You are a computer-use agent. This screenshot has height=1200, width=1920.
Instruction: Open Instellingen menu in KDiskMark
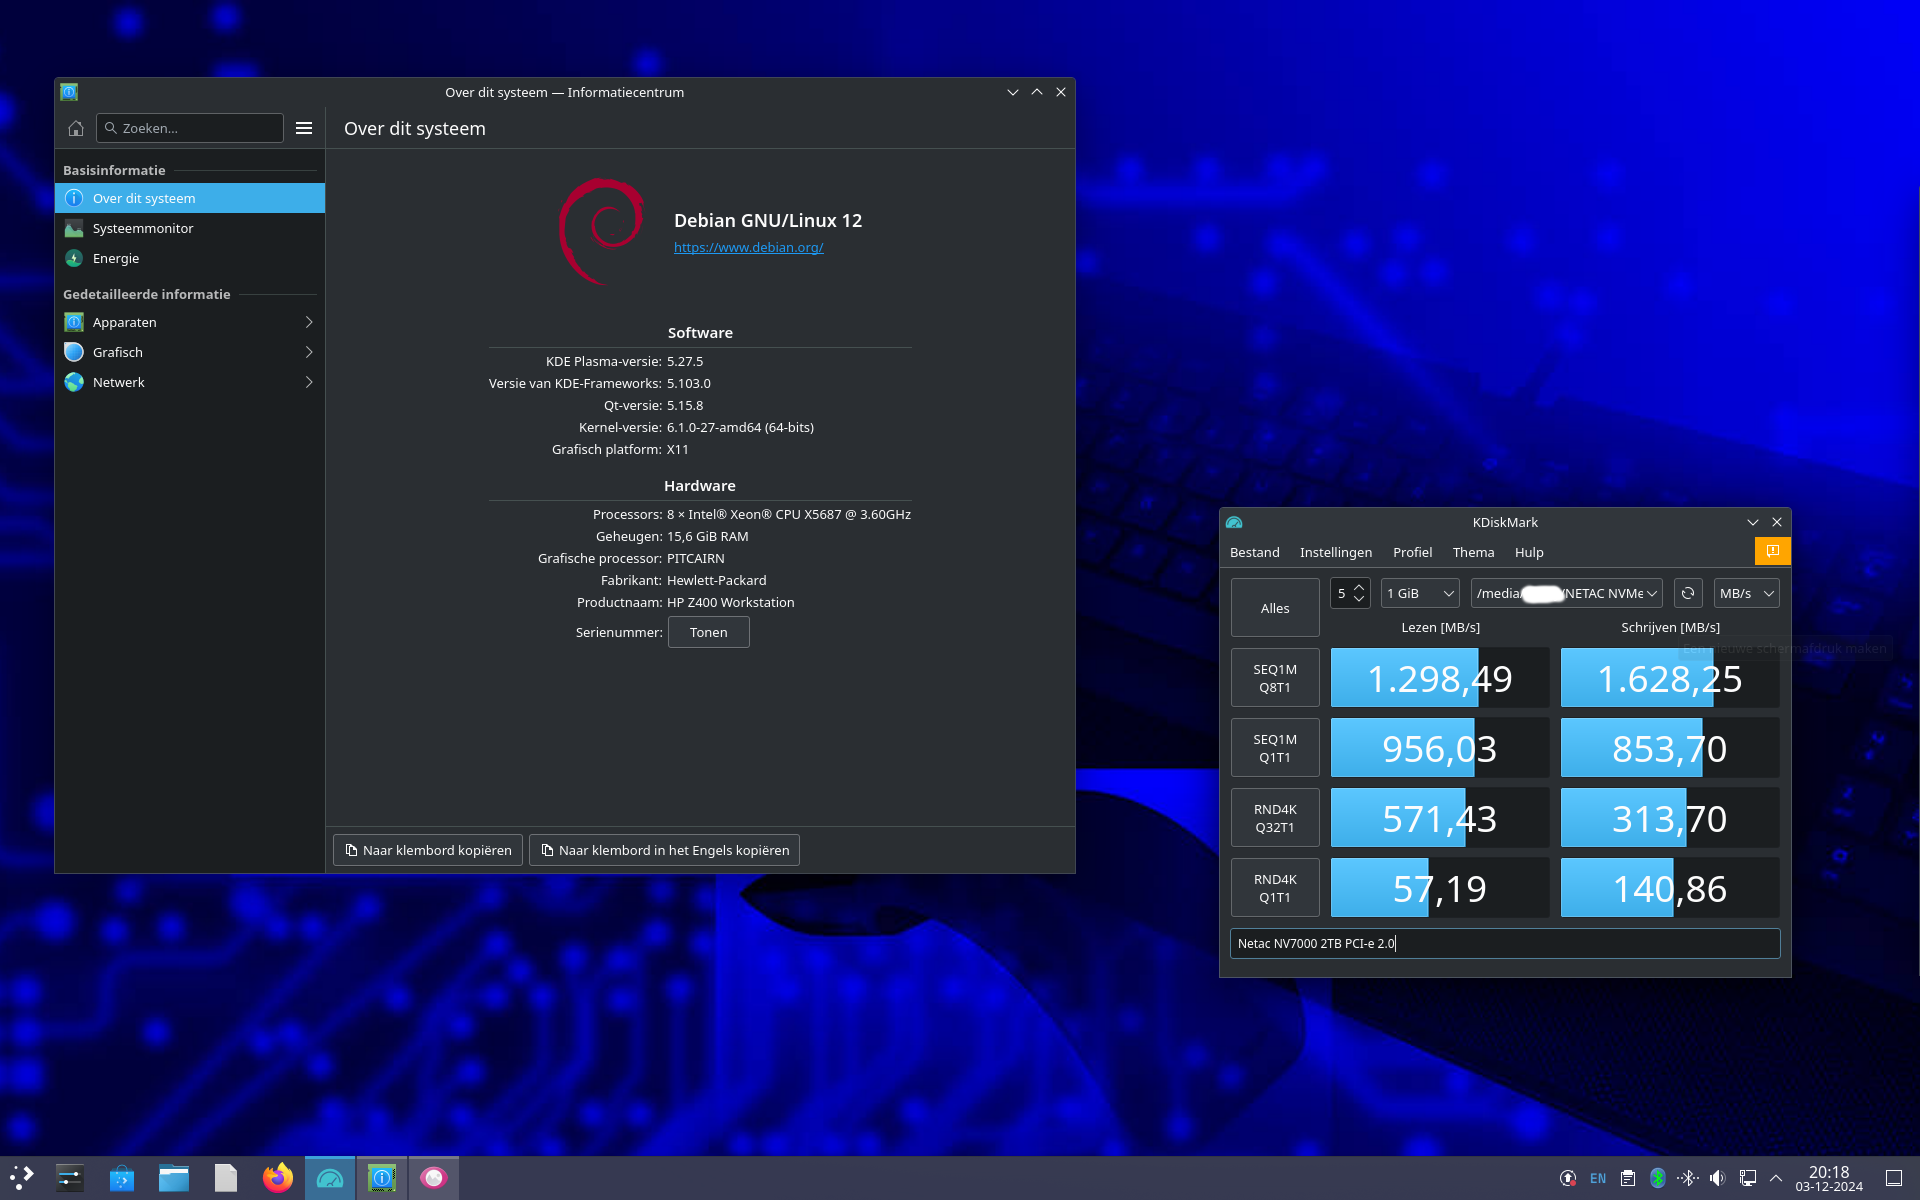[x=1335, y=552]
